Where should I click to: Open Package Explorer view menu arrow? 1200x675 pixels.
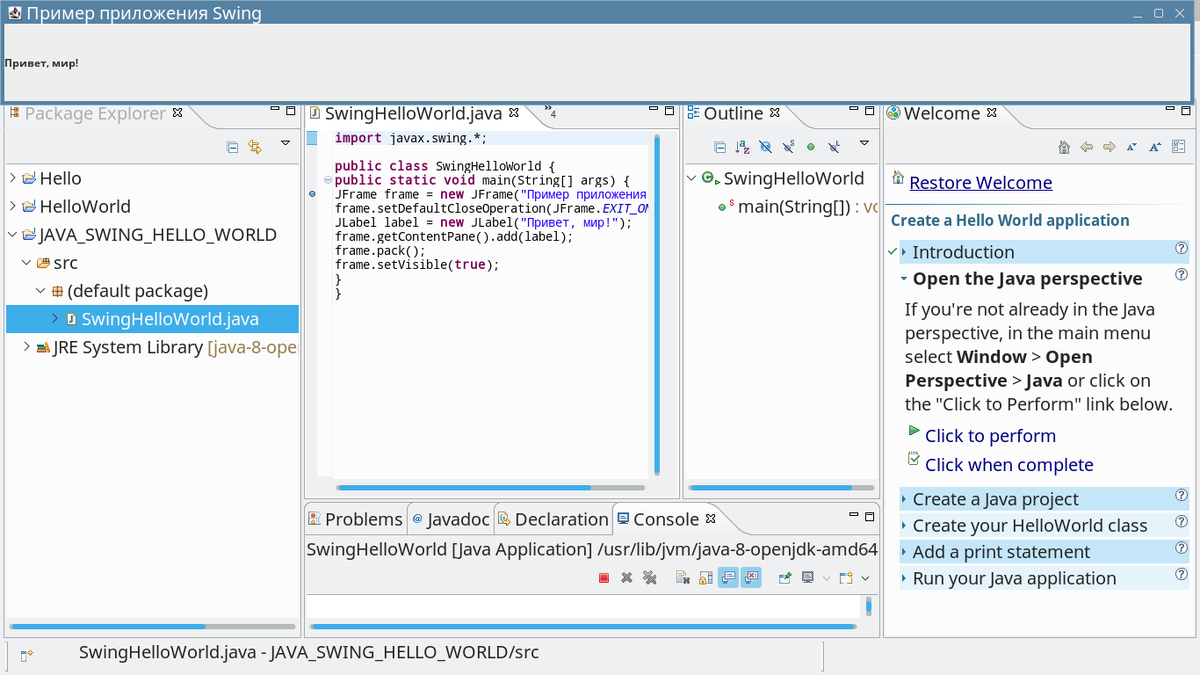[x=285, y=144]
